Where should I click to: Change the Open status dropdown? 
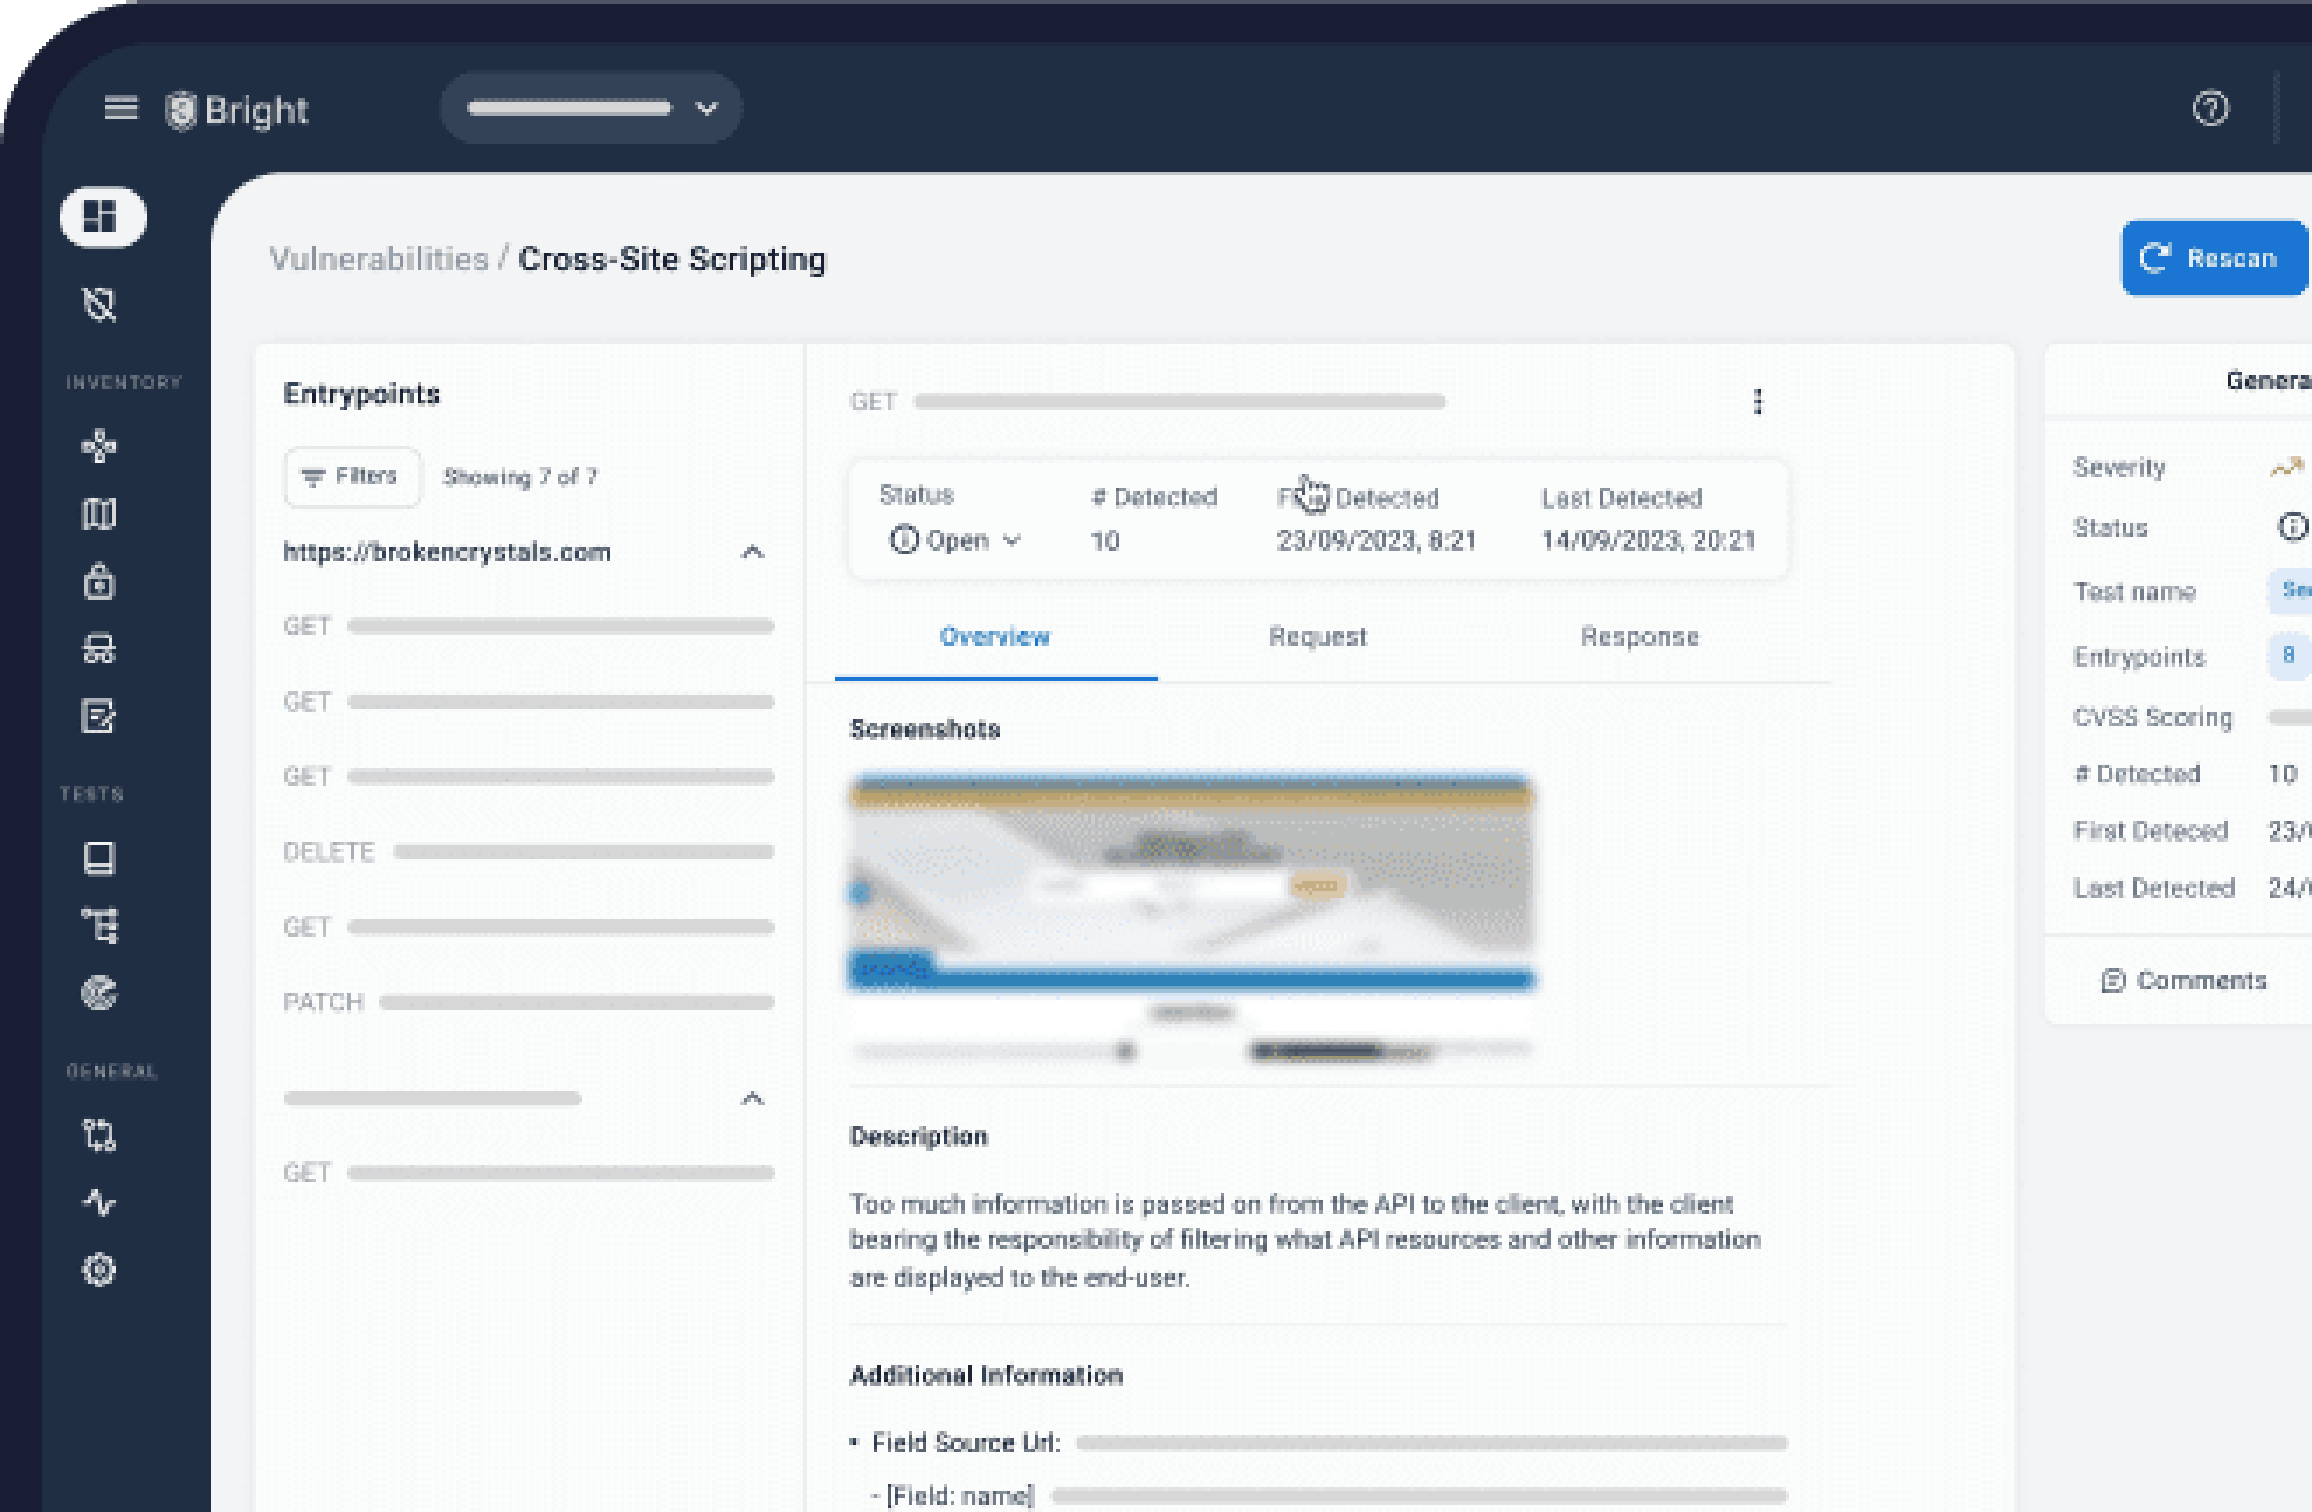pyautogui.click(x=955, y=541)
